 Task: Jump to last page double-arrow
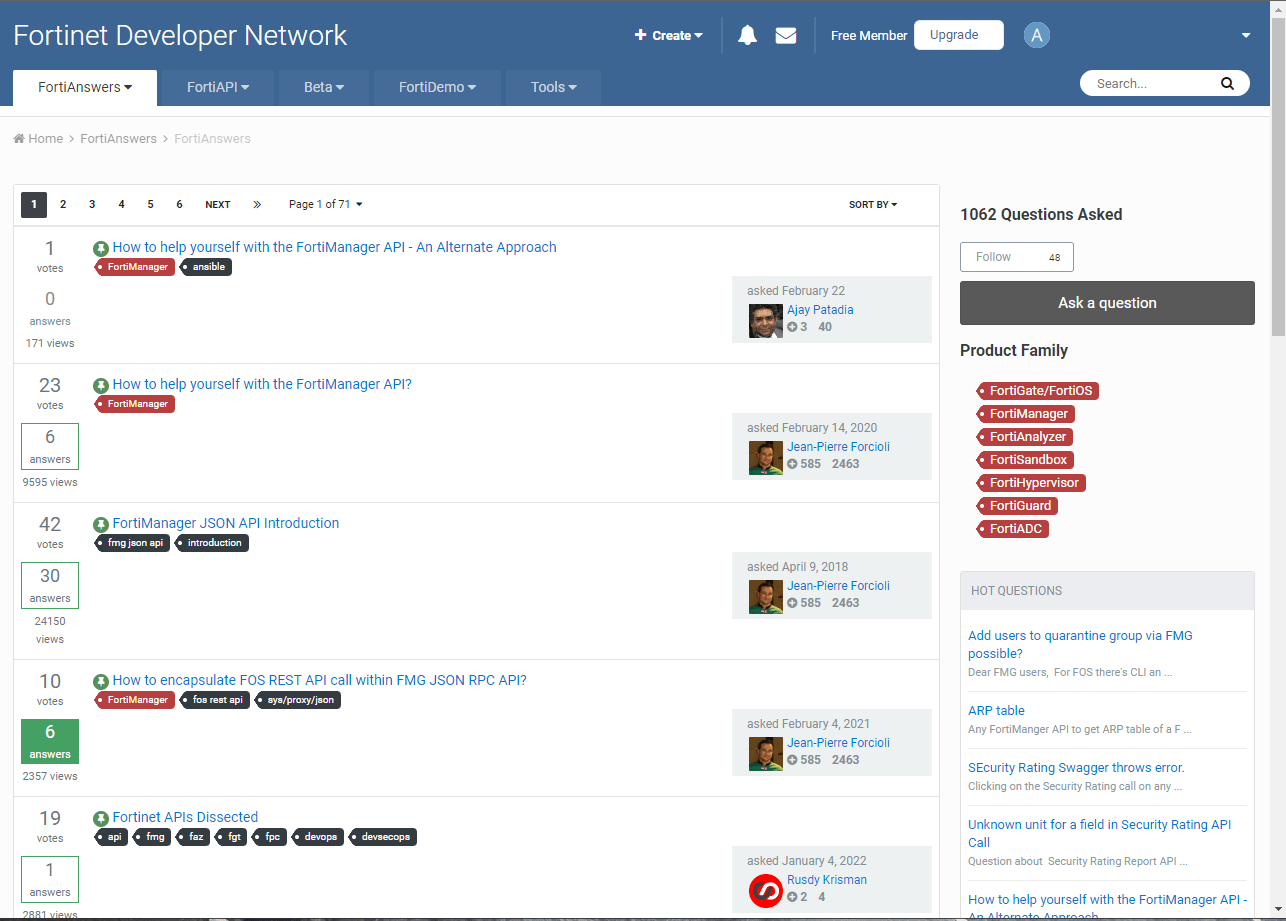(x=257, y=204)
